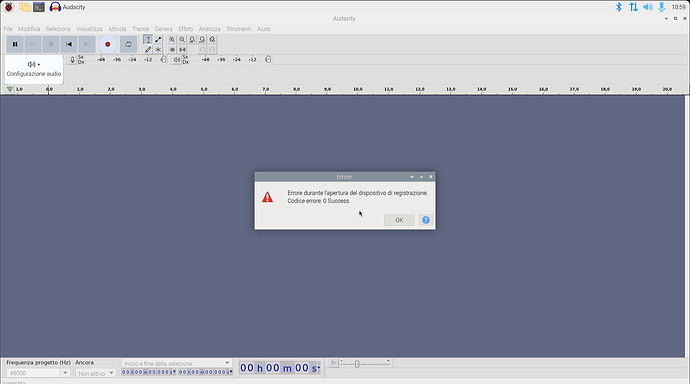Launch the Terminal from taskbar

coord(39,7)
